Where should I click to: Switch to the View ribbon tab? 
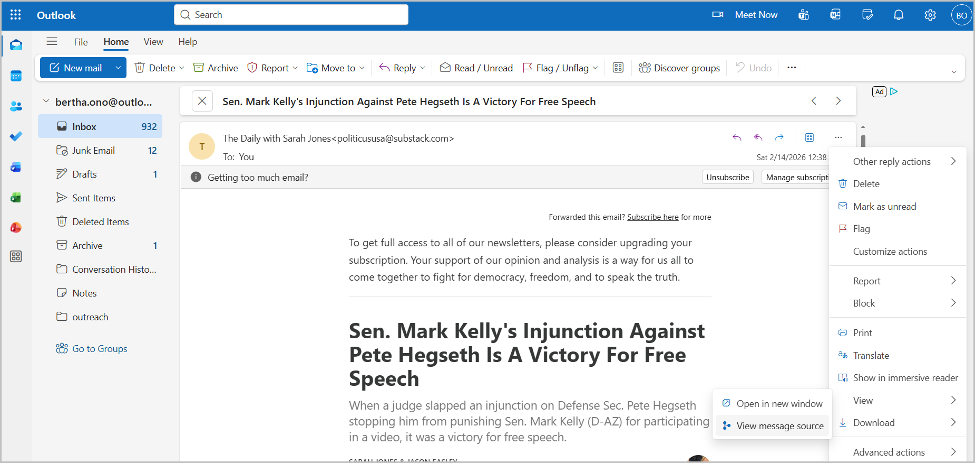click(153, 42)
